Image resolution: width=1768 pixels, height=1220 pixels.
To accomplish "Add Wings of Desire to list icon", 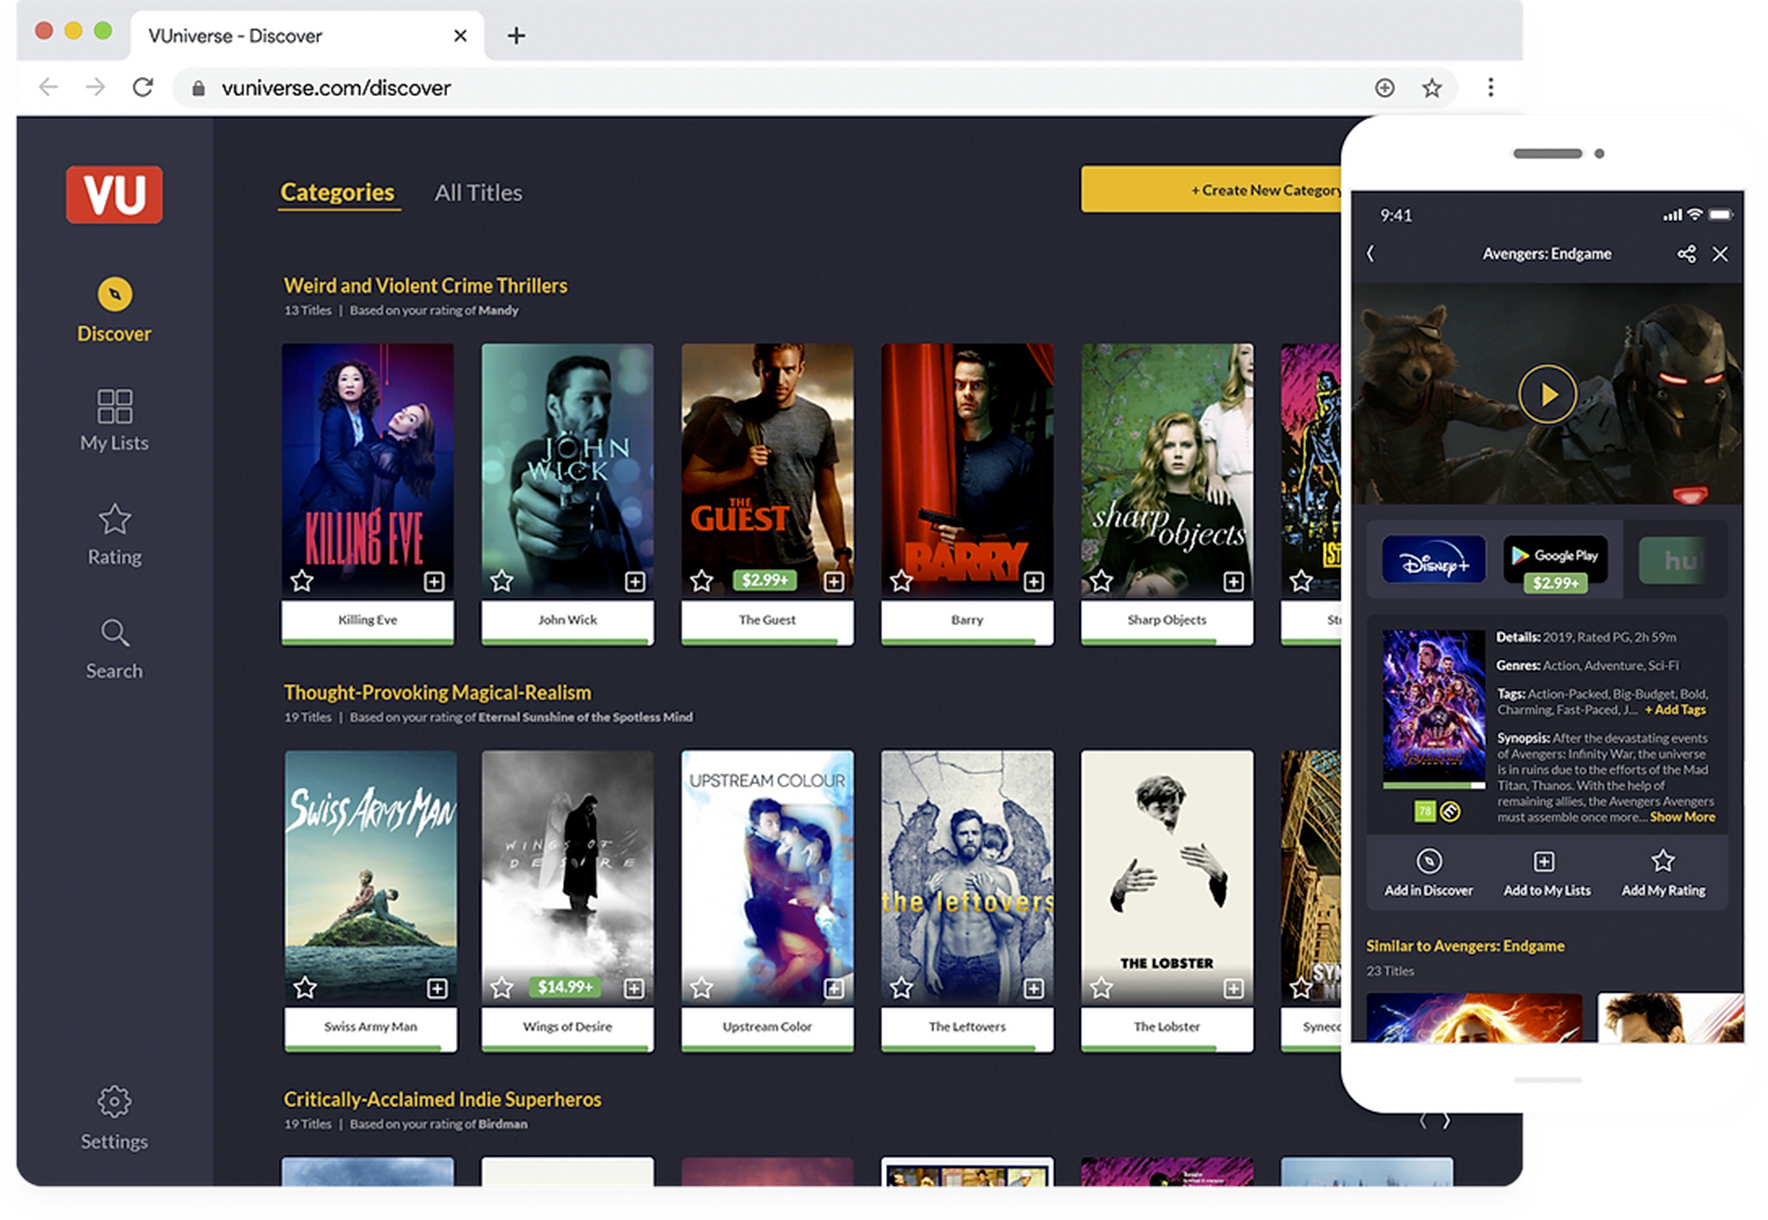I will pyautogui.click(x=634, y=988).
